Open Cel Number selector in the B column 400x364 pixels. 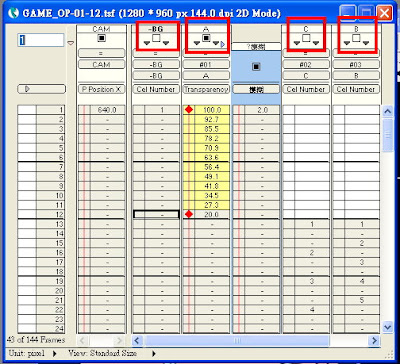point(356,89)
